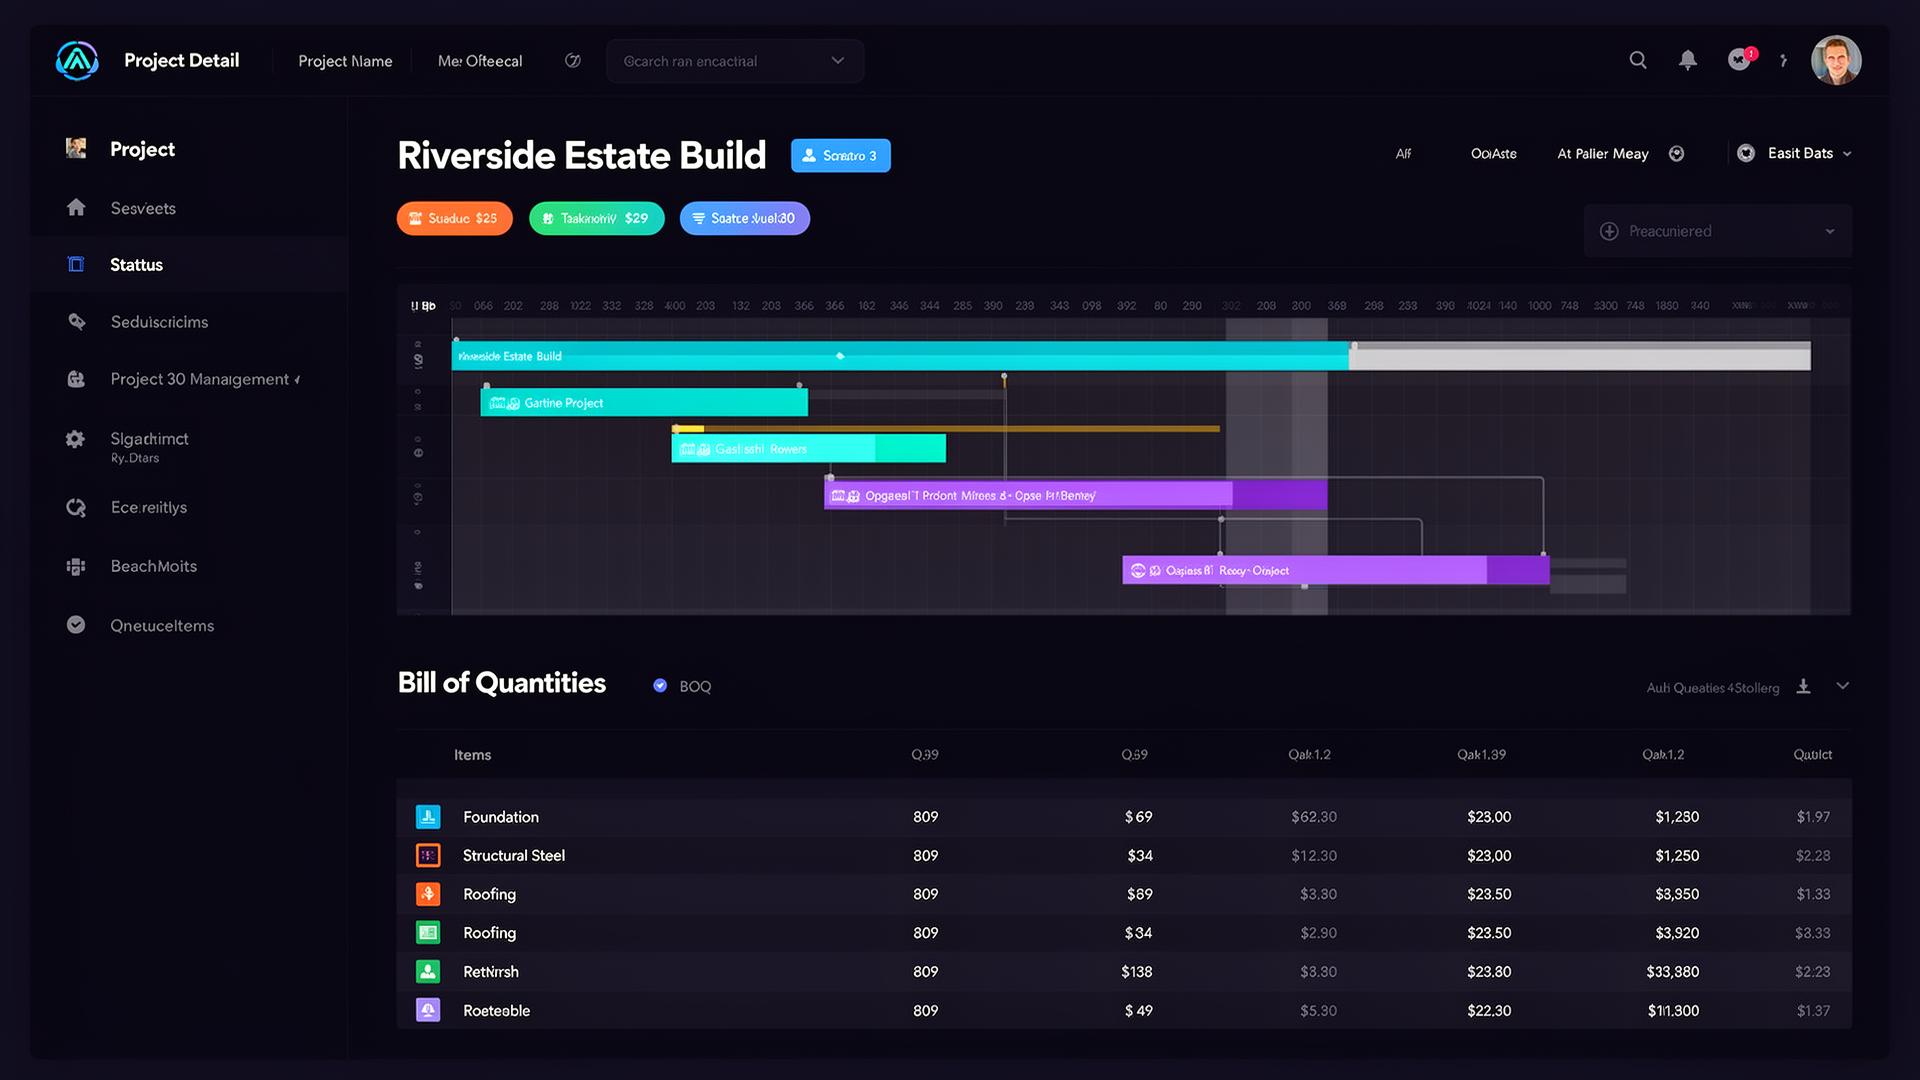Click the Sesveets home icon
Screen dimensions: 1920x1080
(x=76, y=208)
